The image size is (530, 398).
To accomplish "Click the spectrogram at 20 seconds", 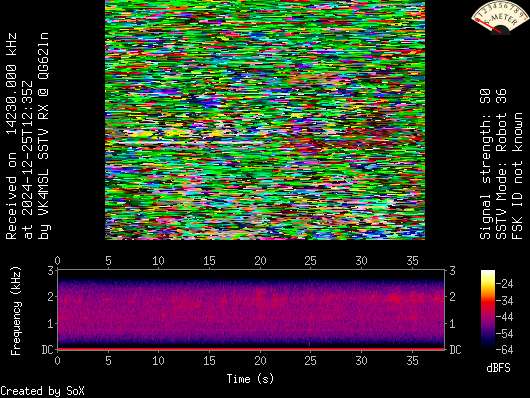I will point(260,309).
